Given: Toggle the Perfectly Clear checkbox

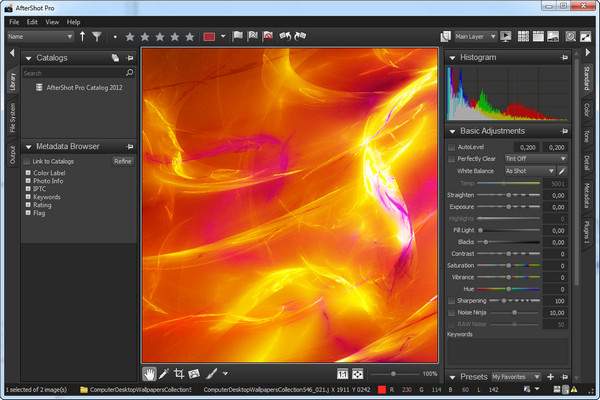Looking at the screenshot, I should tap(451, 158).
